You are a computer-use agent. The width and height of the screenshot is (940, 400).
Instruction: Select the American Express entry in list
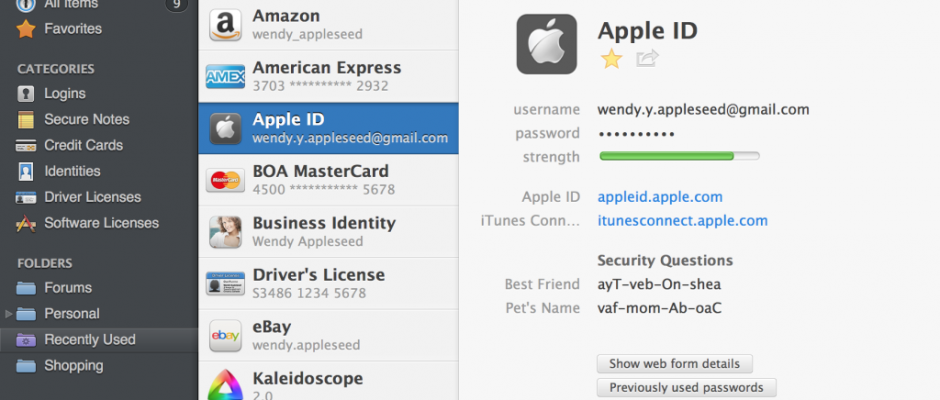coord(327,76)
